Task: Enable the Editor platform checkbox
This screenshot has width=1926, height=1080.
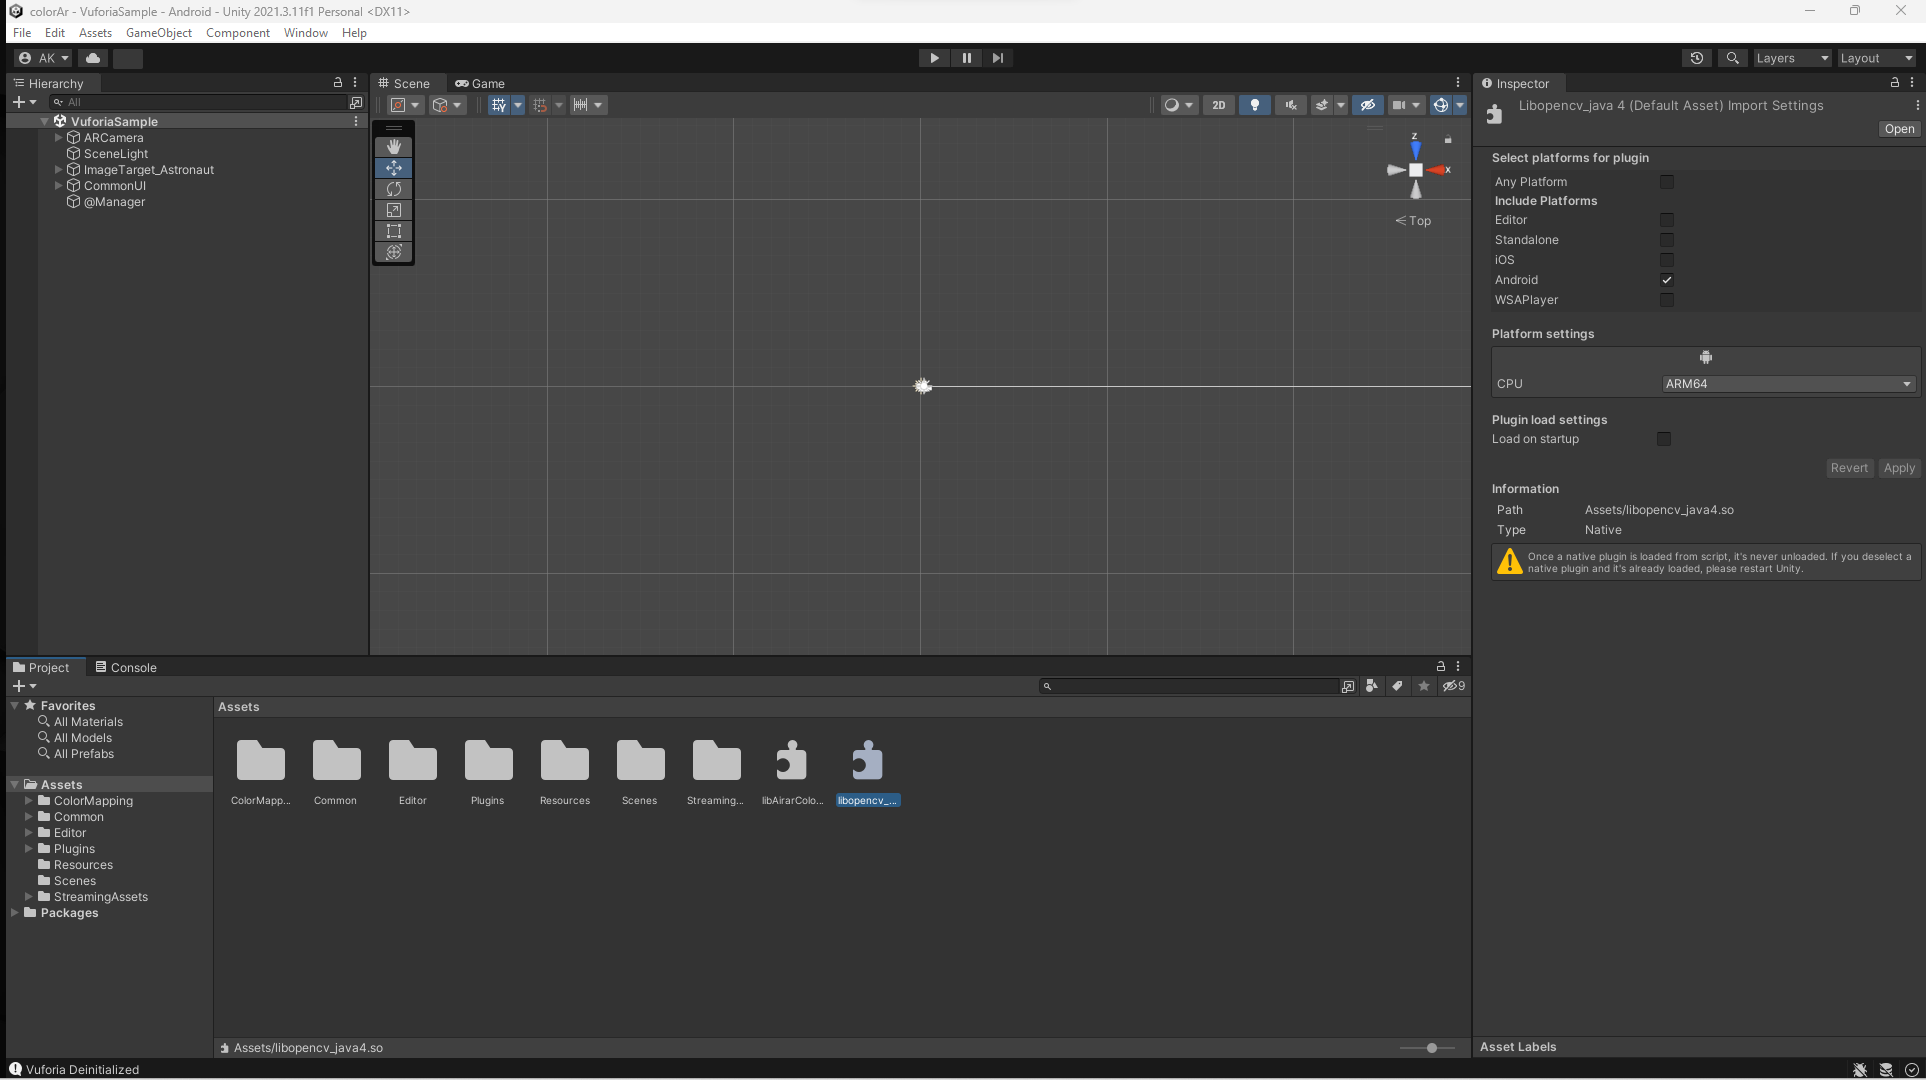Action: [1666, 220]
